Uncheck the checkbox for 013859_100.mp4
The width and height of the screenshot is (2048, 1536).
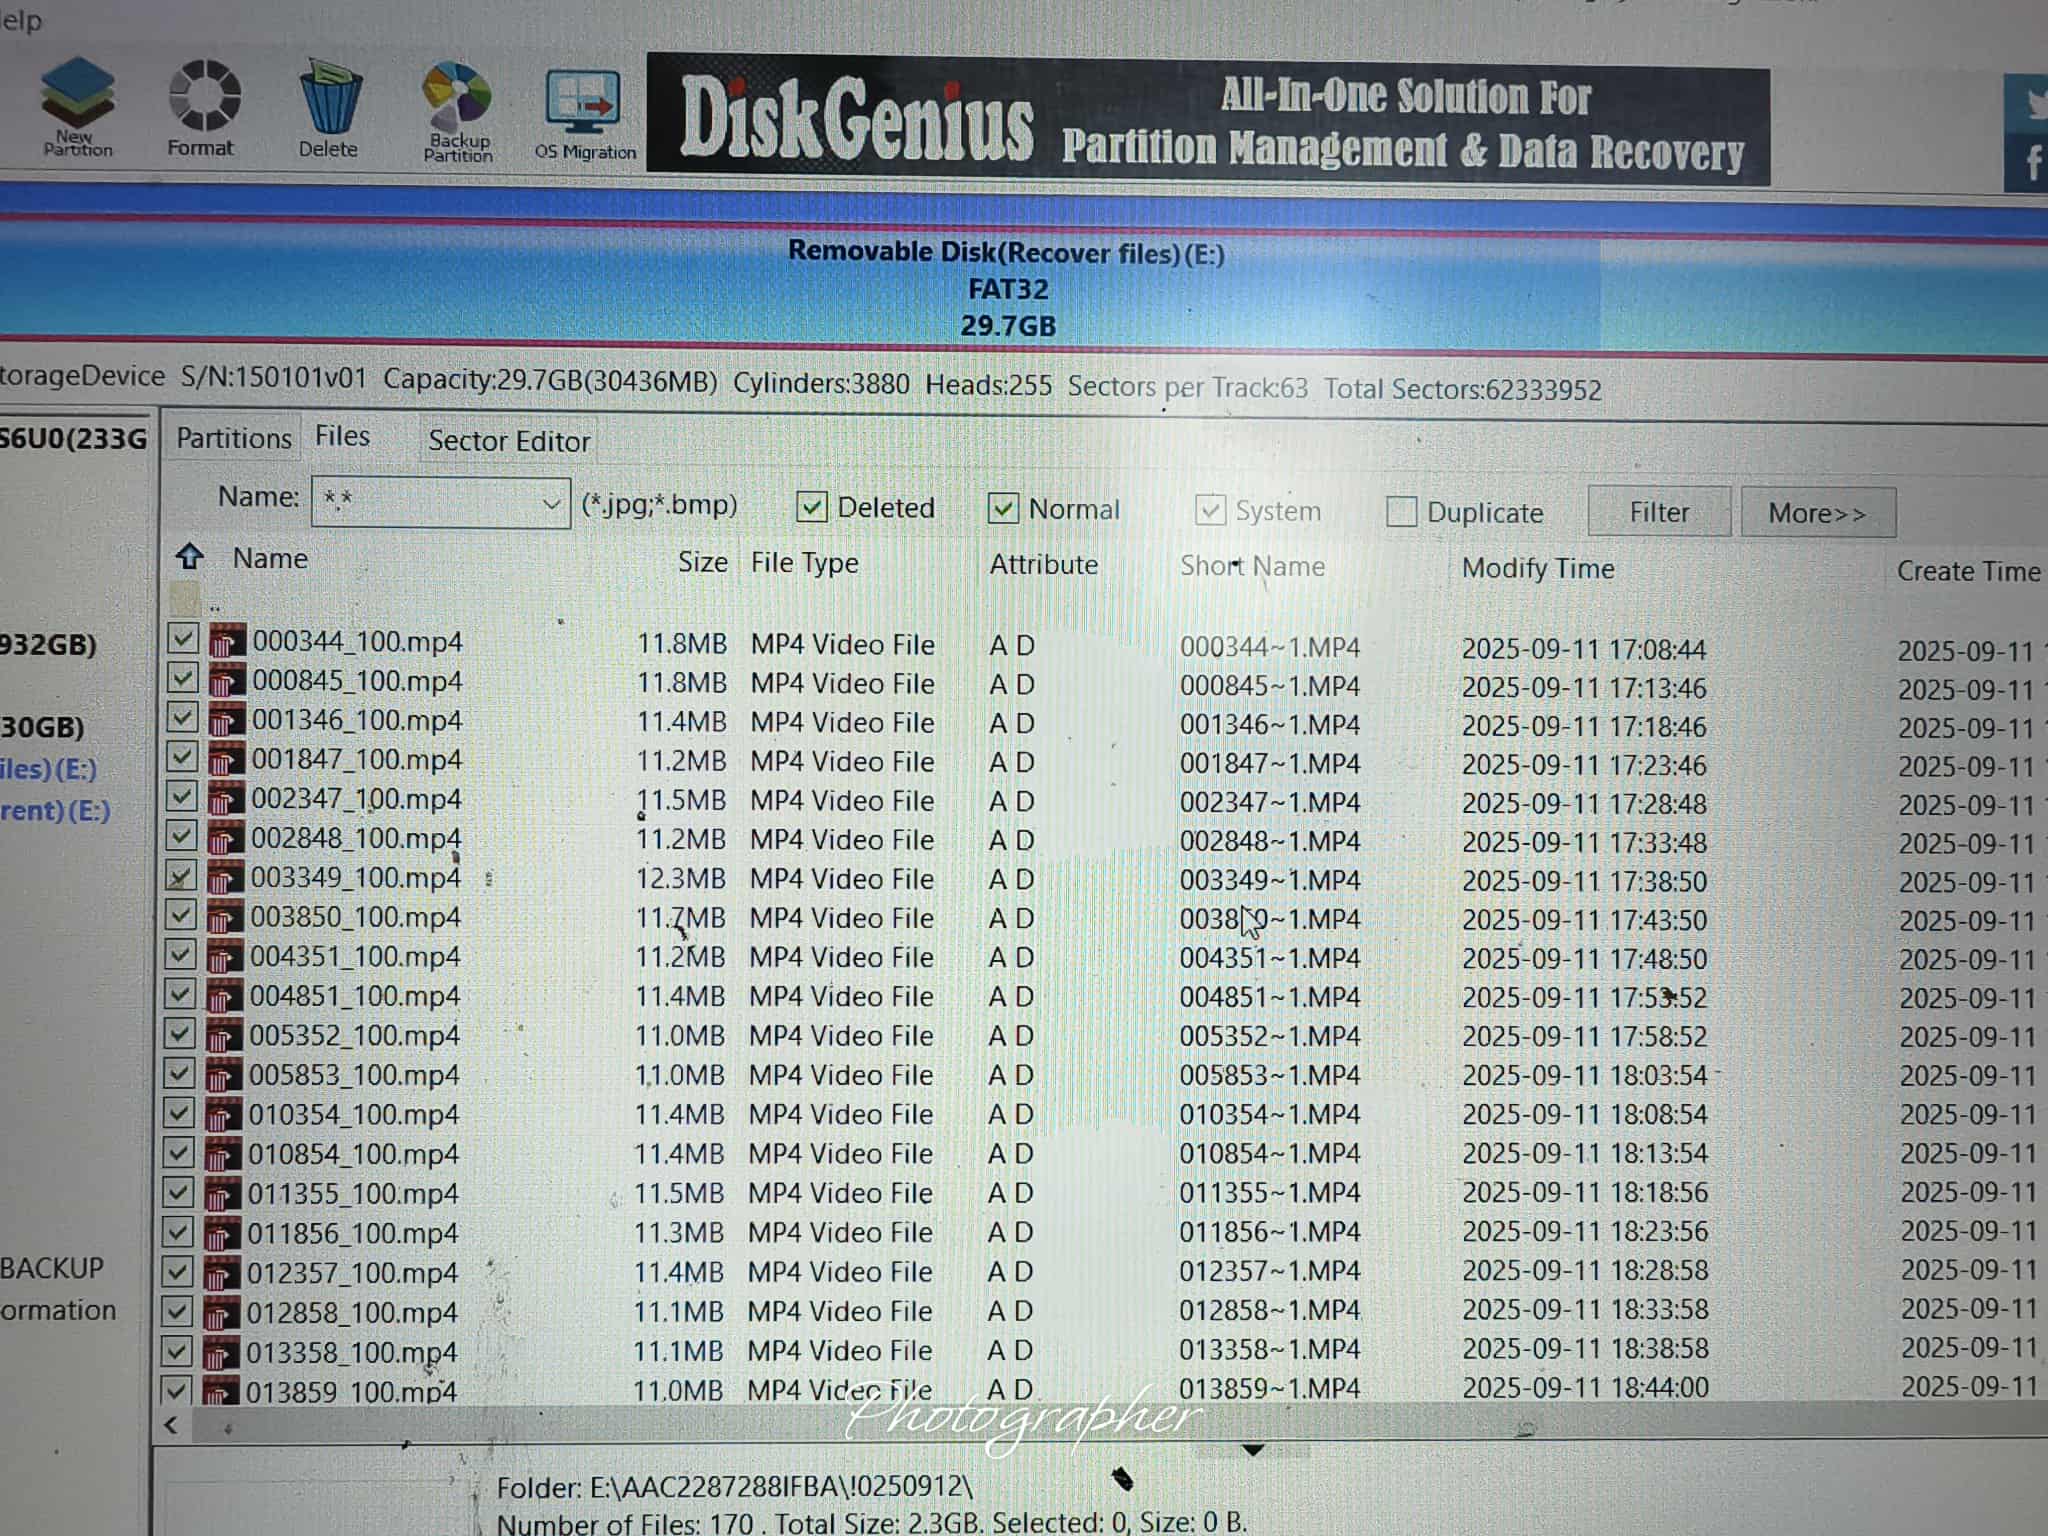click(x=176, y=1389)
